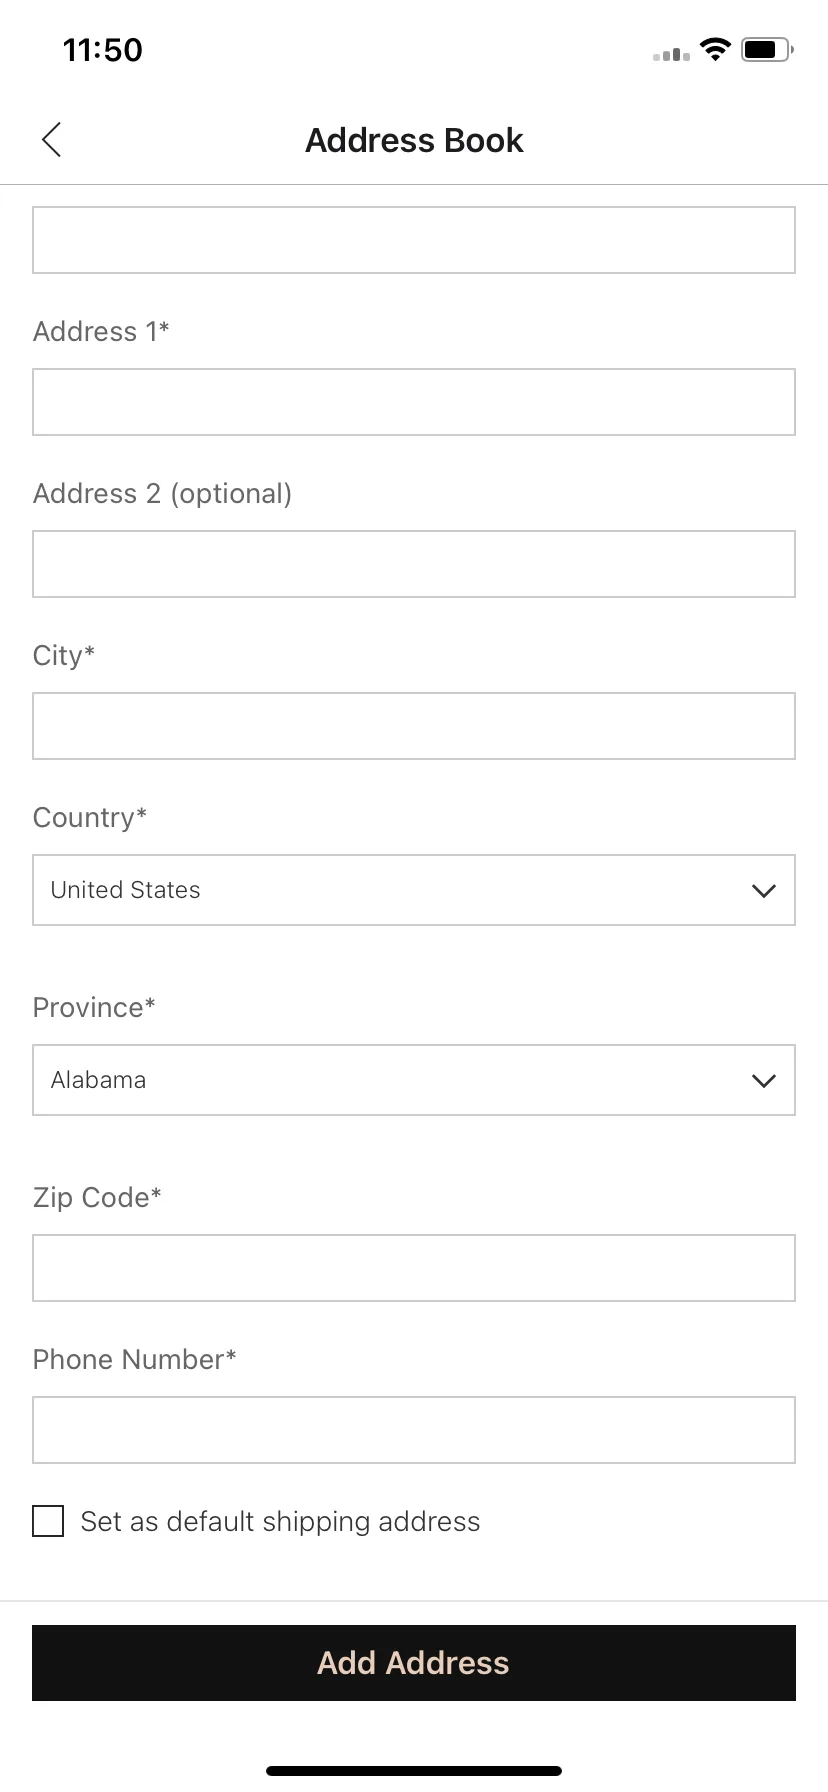Tap the Province dropdown chevron arrow
This screenshot has width=828, height=1792.
(764, 1081)
